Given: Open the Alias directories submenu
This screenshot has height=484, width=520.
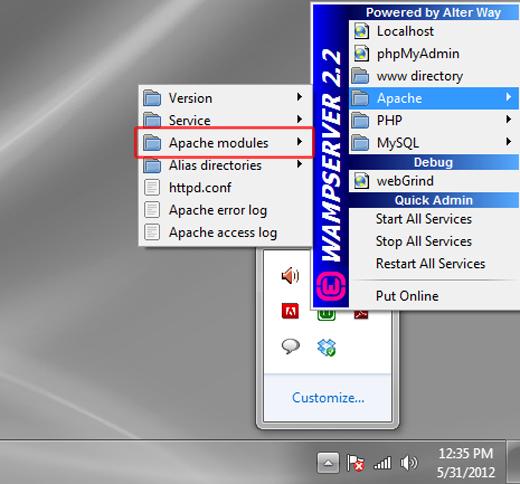Looking at the screenshot, I should pos(224,165).
